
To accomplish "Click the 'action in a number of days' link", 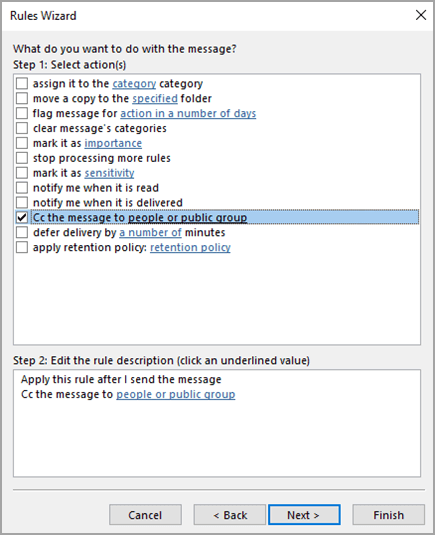I will [188, 113].
